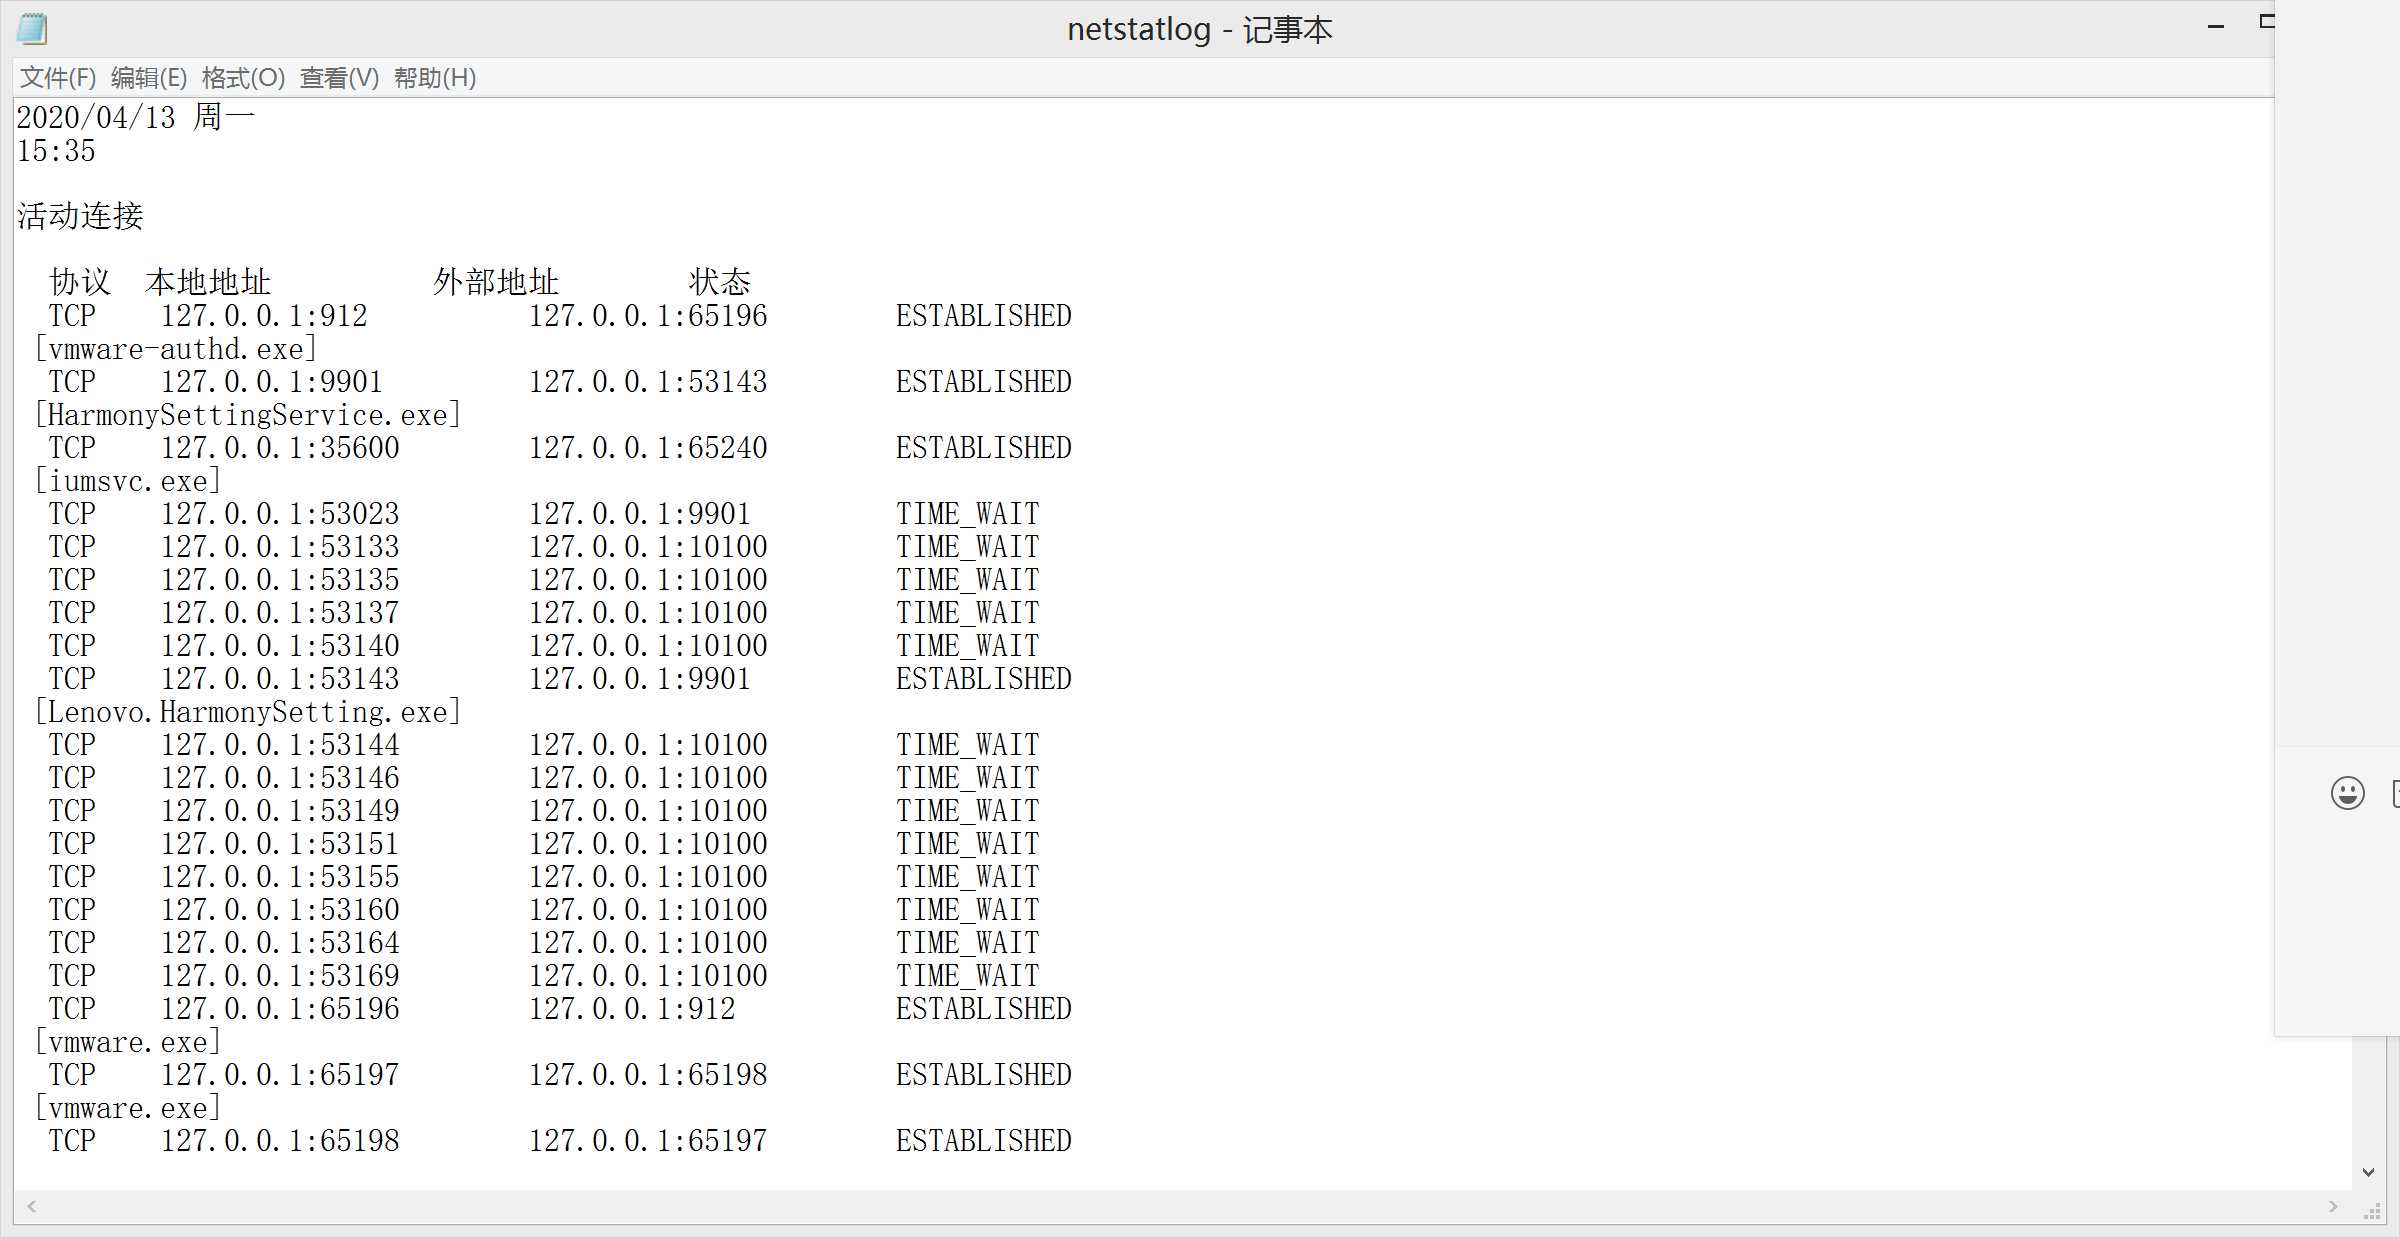Click local address 127.0.0.1:53169
This screenshot has width=2400, height=1238.
pos(280,976)
